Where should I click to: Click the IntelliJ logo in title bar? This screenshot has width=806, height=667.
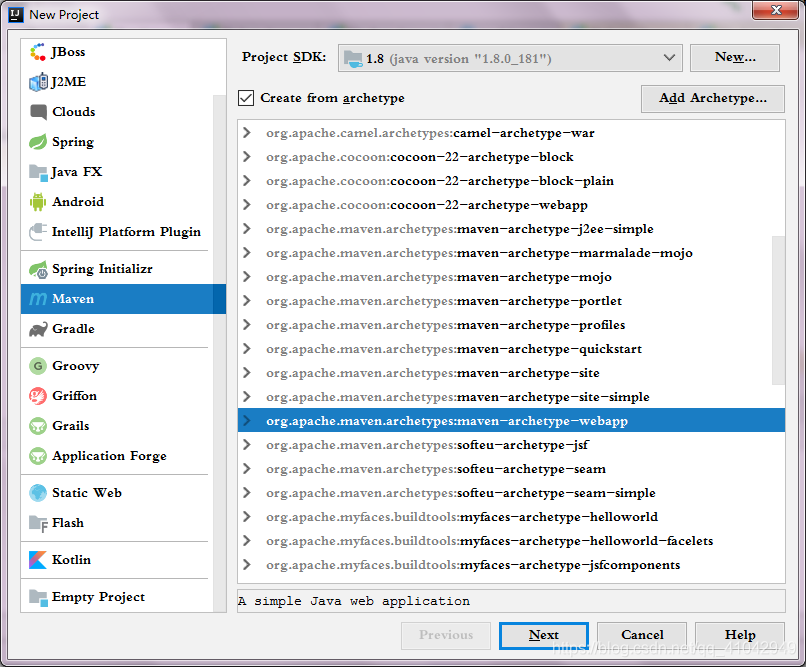(x=16, y=14)
